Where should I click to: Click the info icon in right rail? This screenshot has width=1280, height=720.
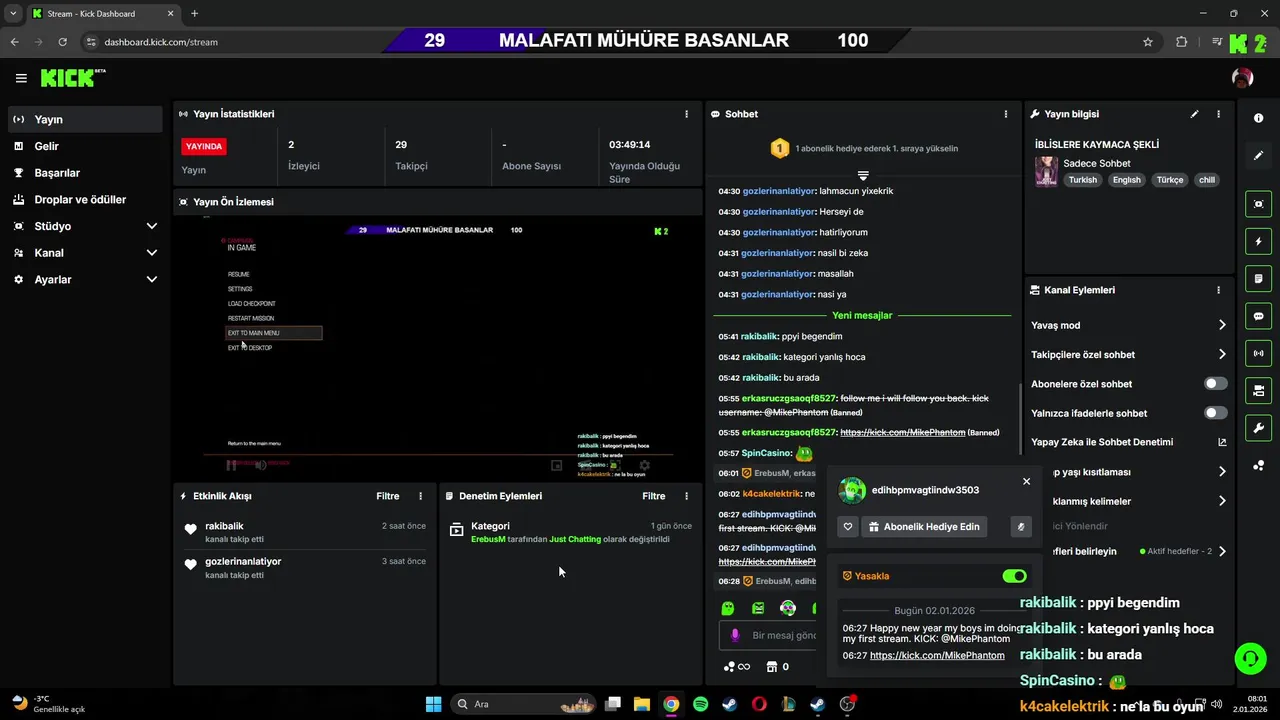coord(1258,118)
